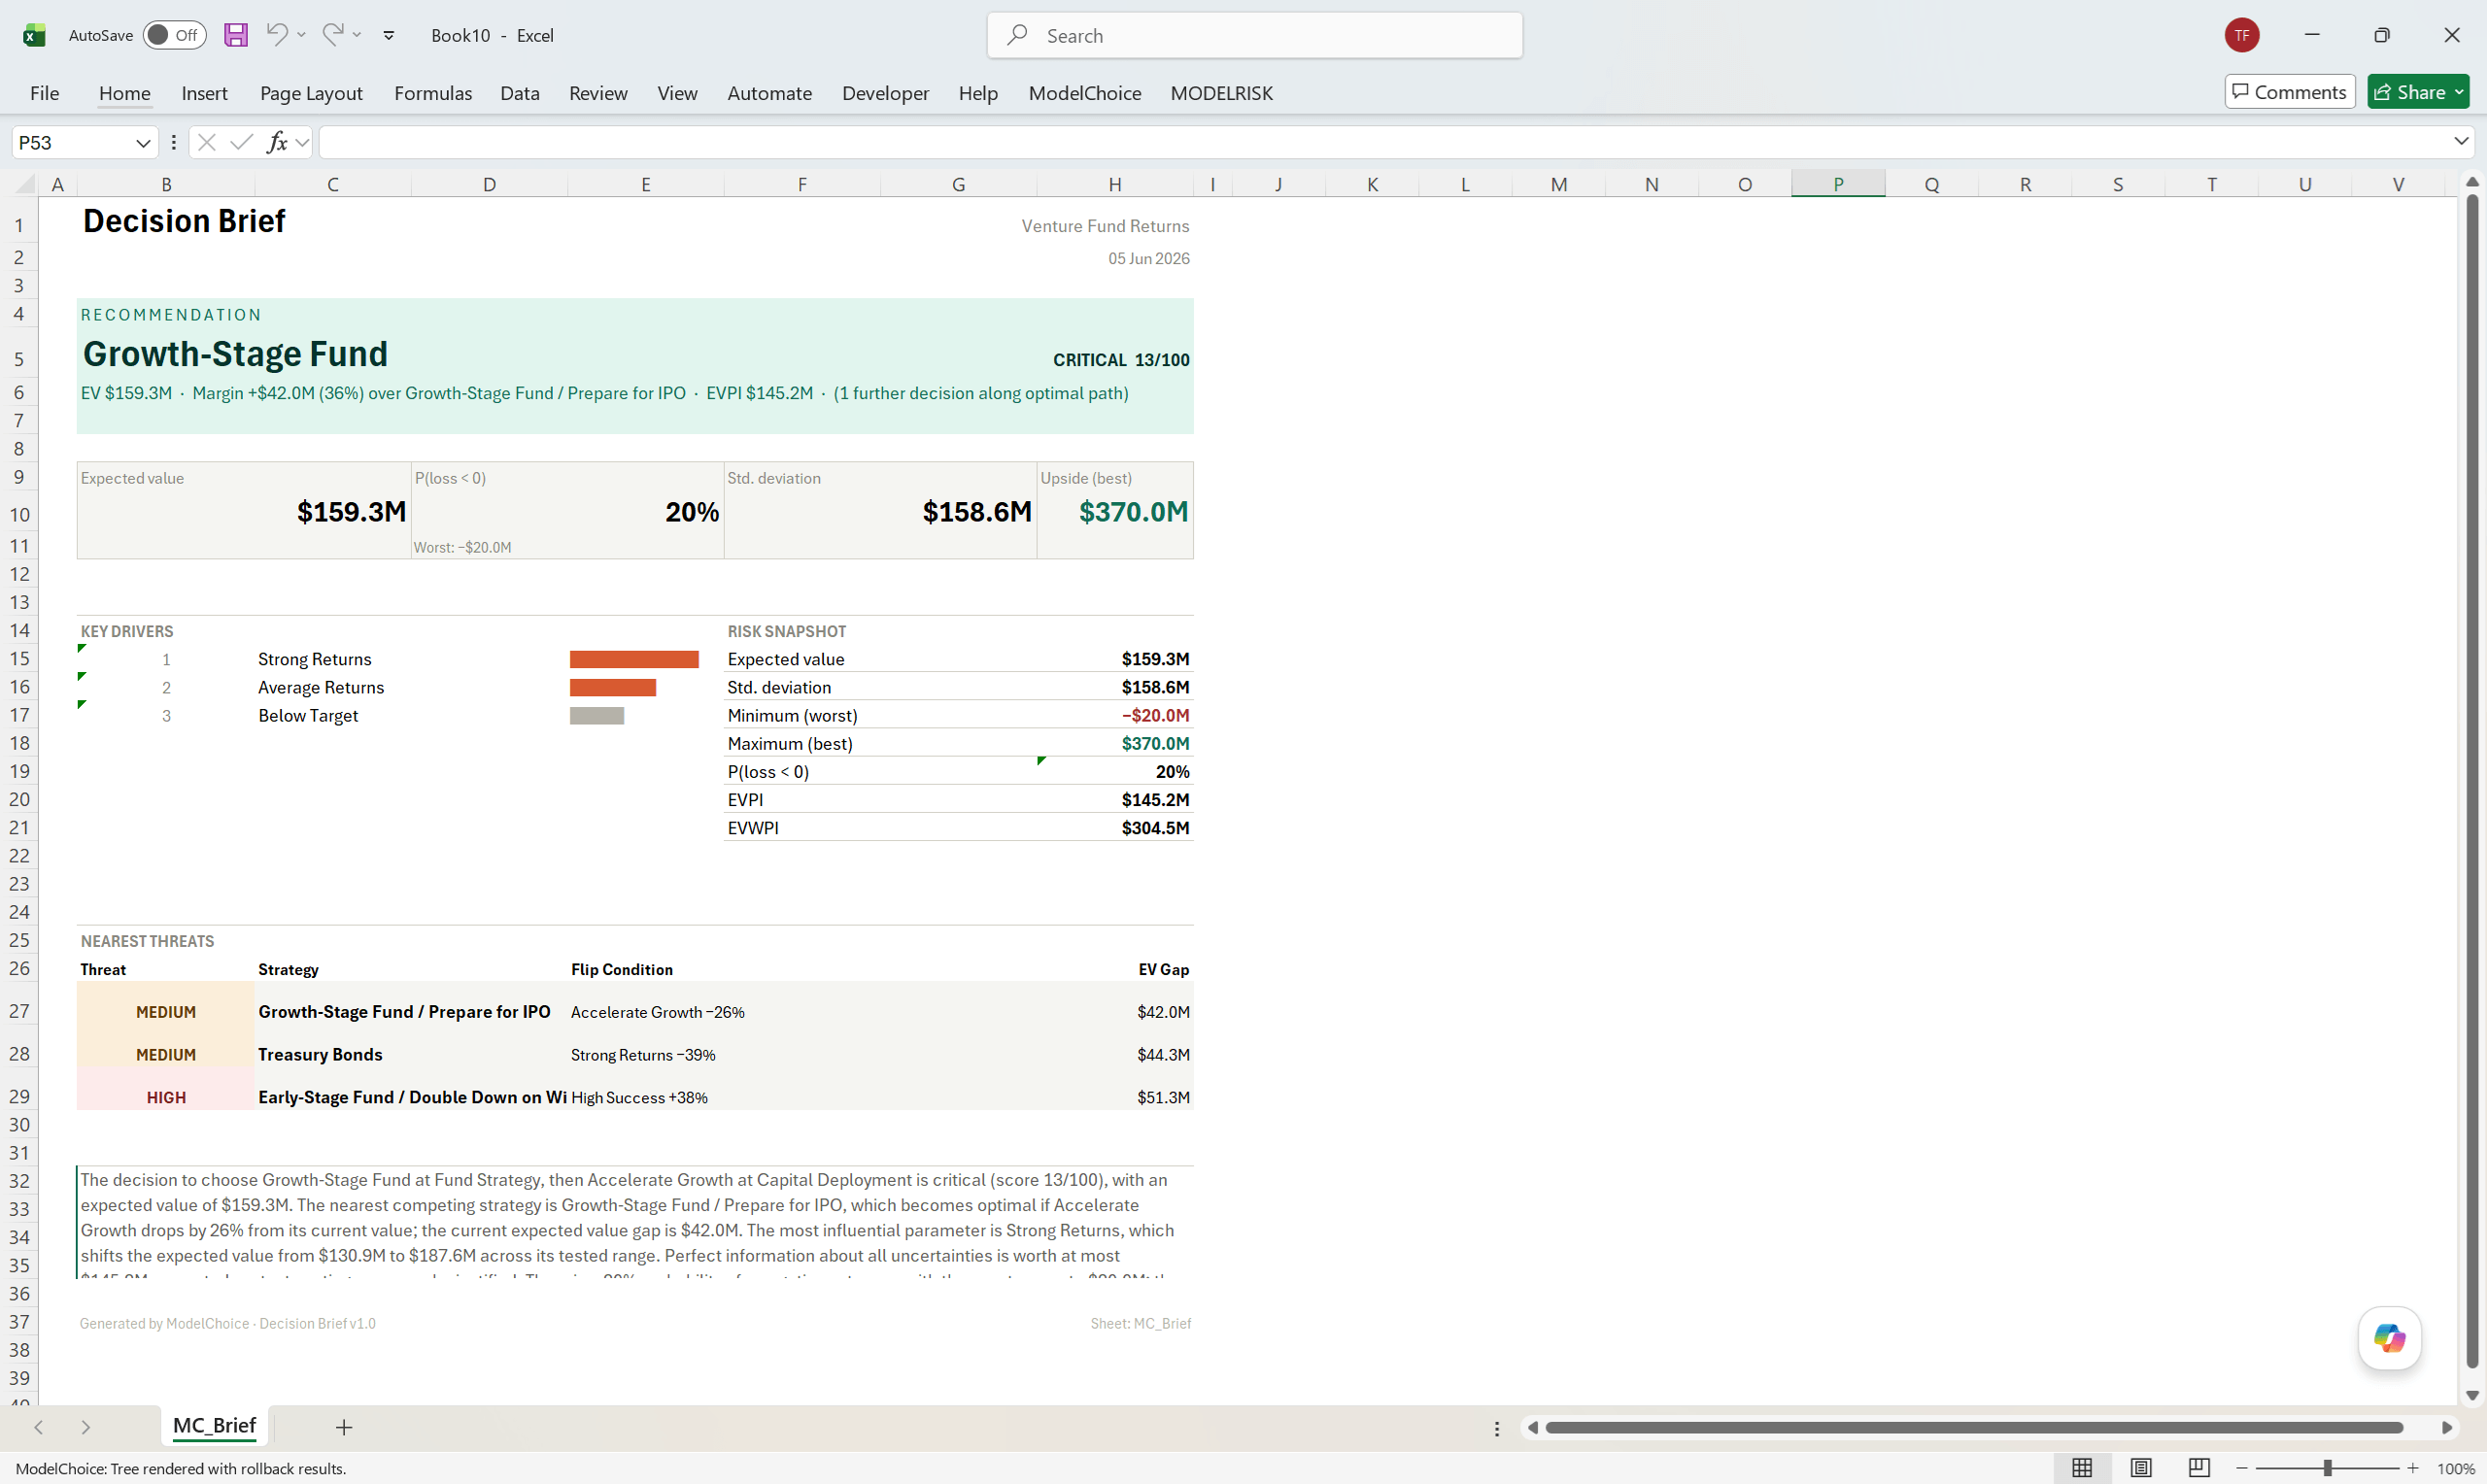Click the next sheet navigation arrow

[85, 1427]
